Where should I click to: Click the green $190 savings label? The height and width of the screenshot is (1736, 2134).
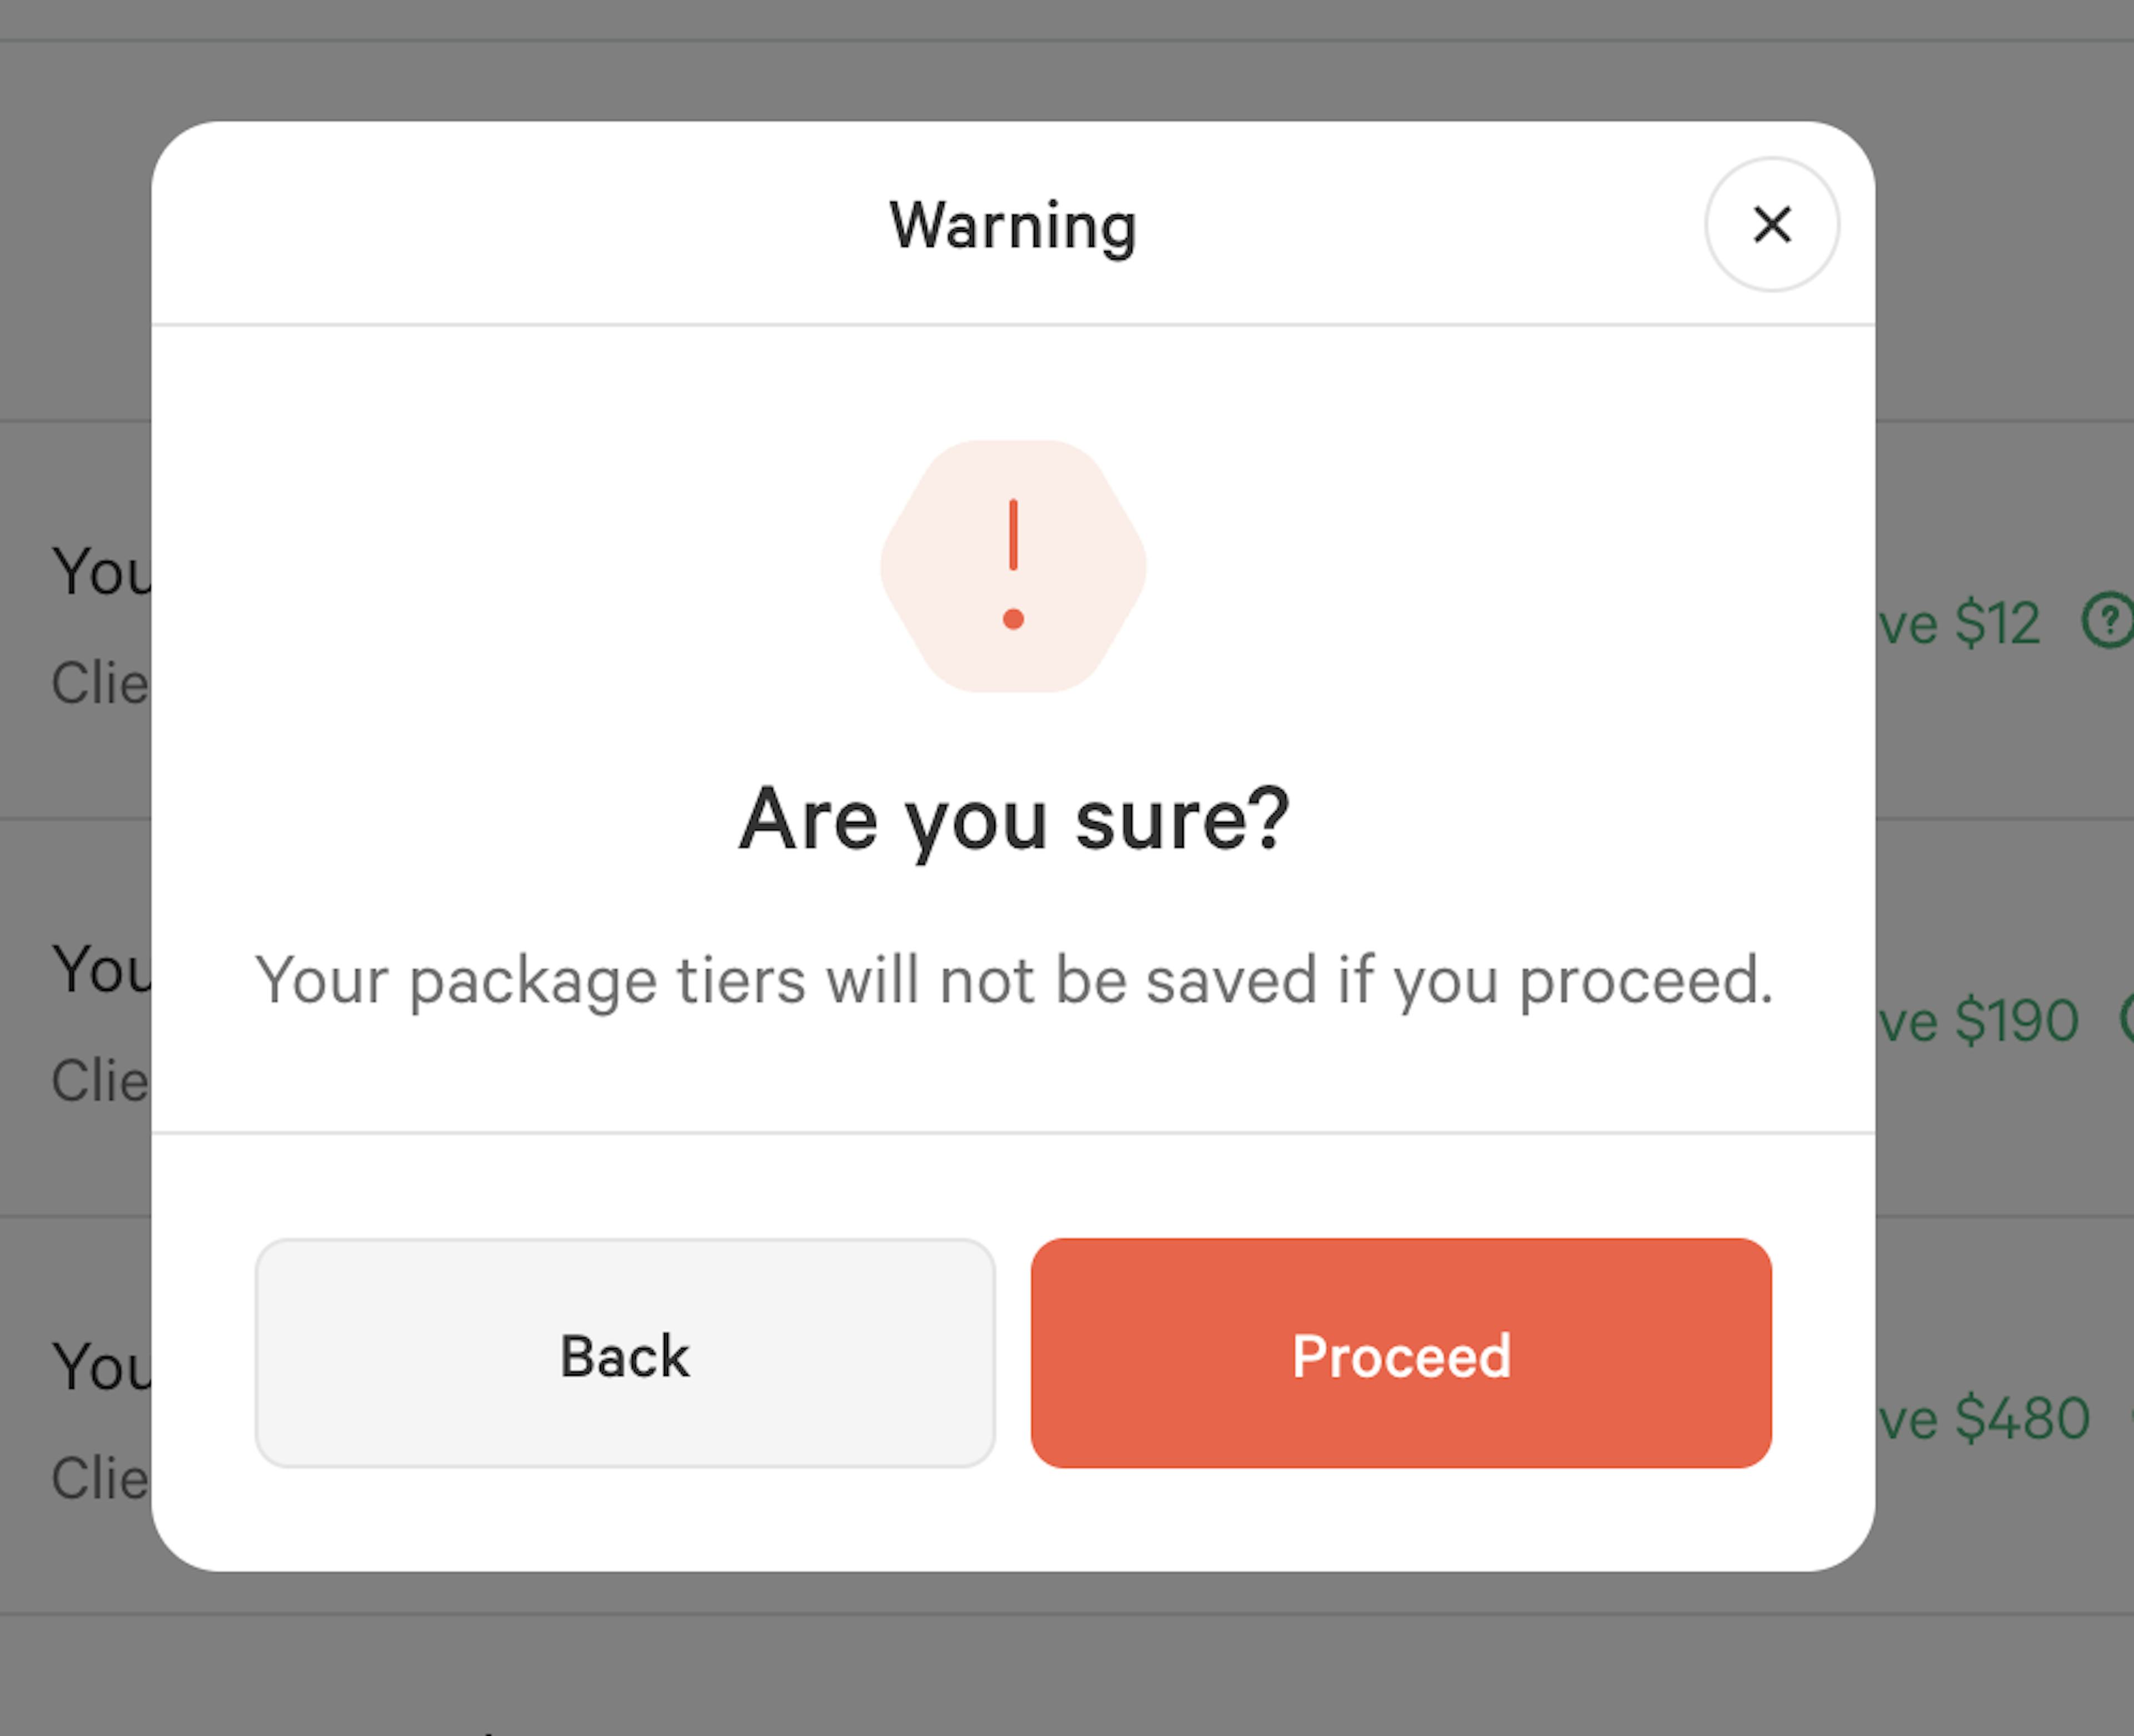[x=1977, y=1021]
